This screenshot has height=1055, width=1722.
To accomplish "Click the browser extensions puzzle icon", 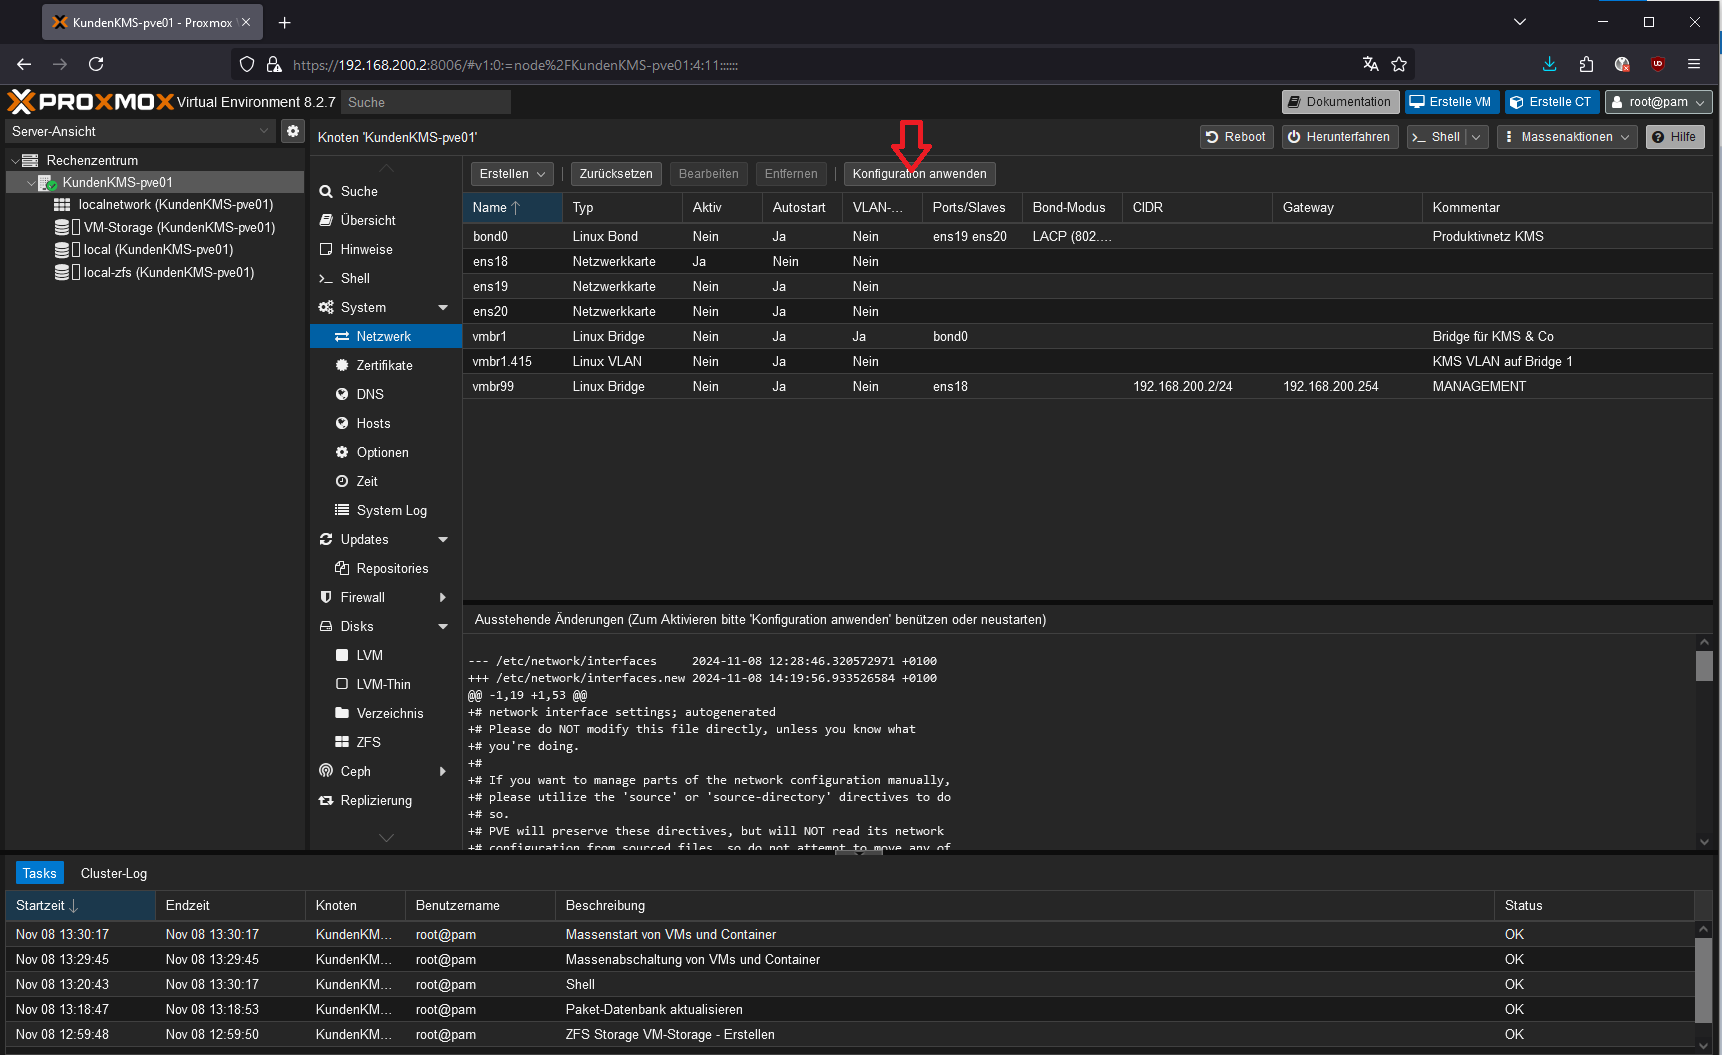I will 1586,64.
